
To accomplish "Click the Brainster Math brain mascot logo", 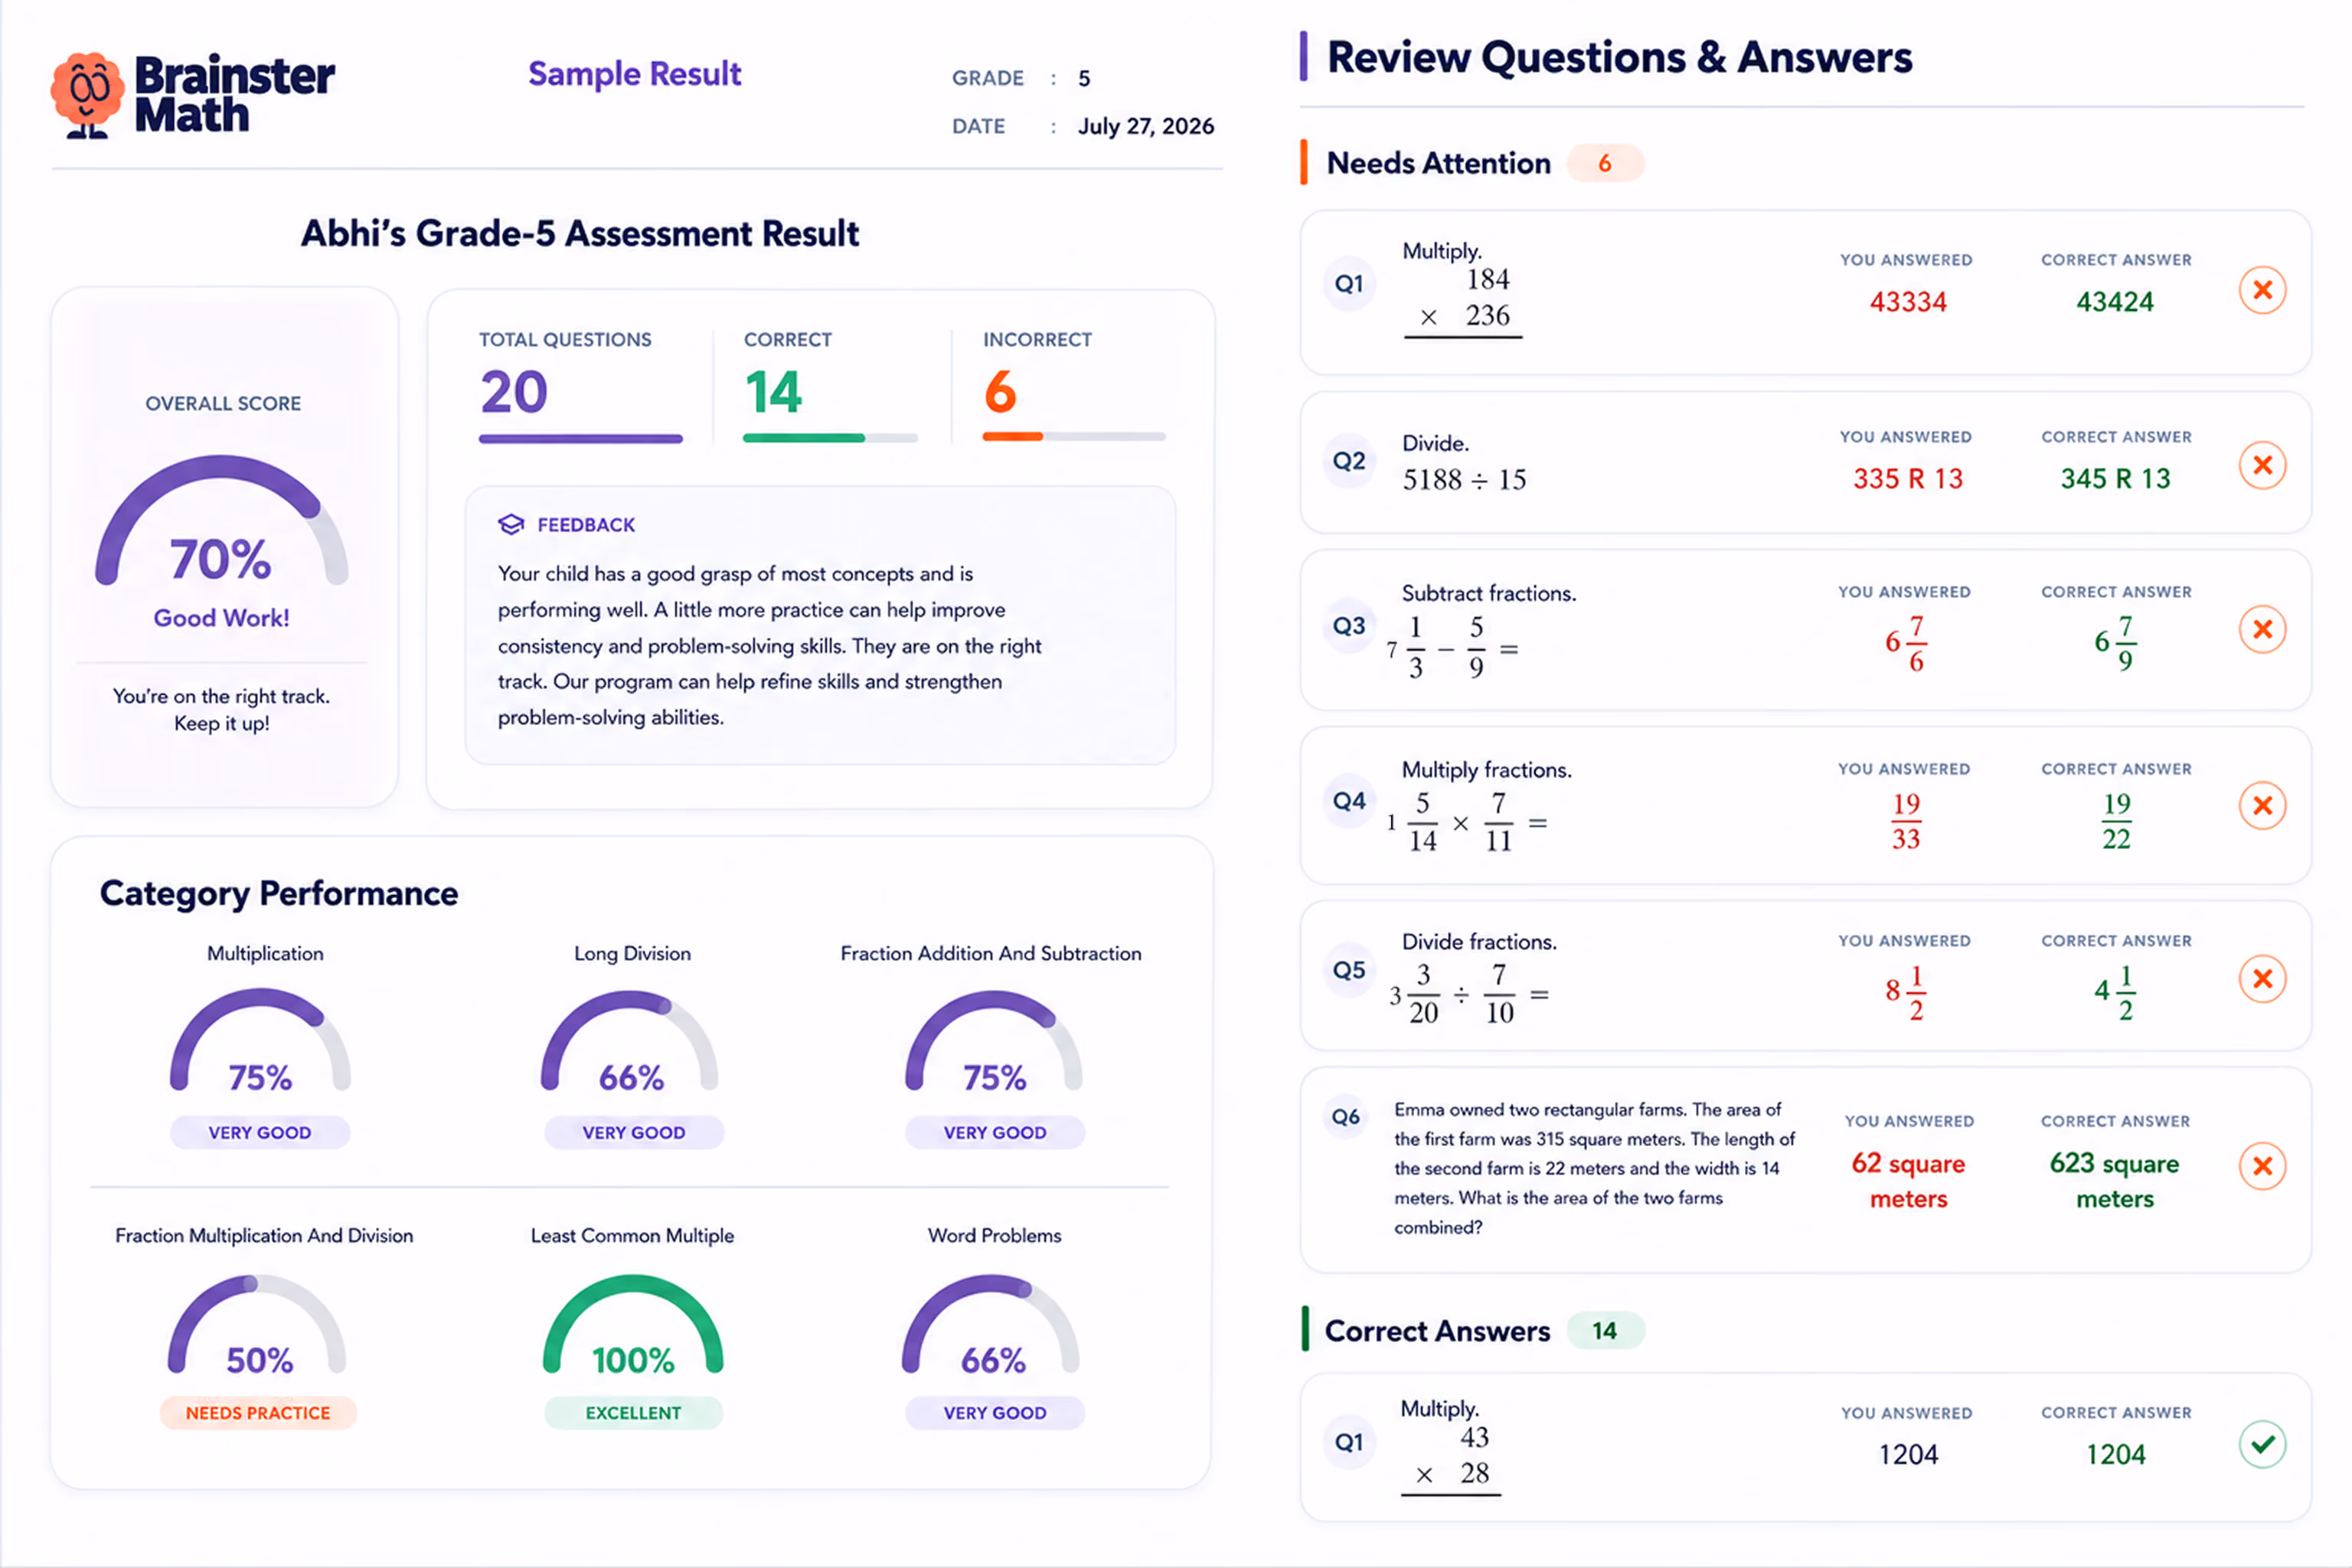I will tap(88, 95).
